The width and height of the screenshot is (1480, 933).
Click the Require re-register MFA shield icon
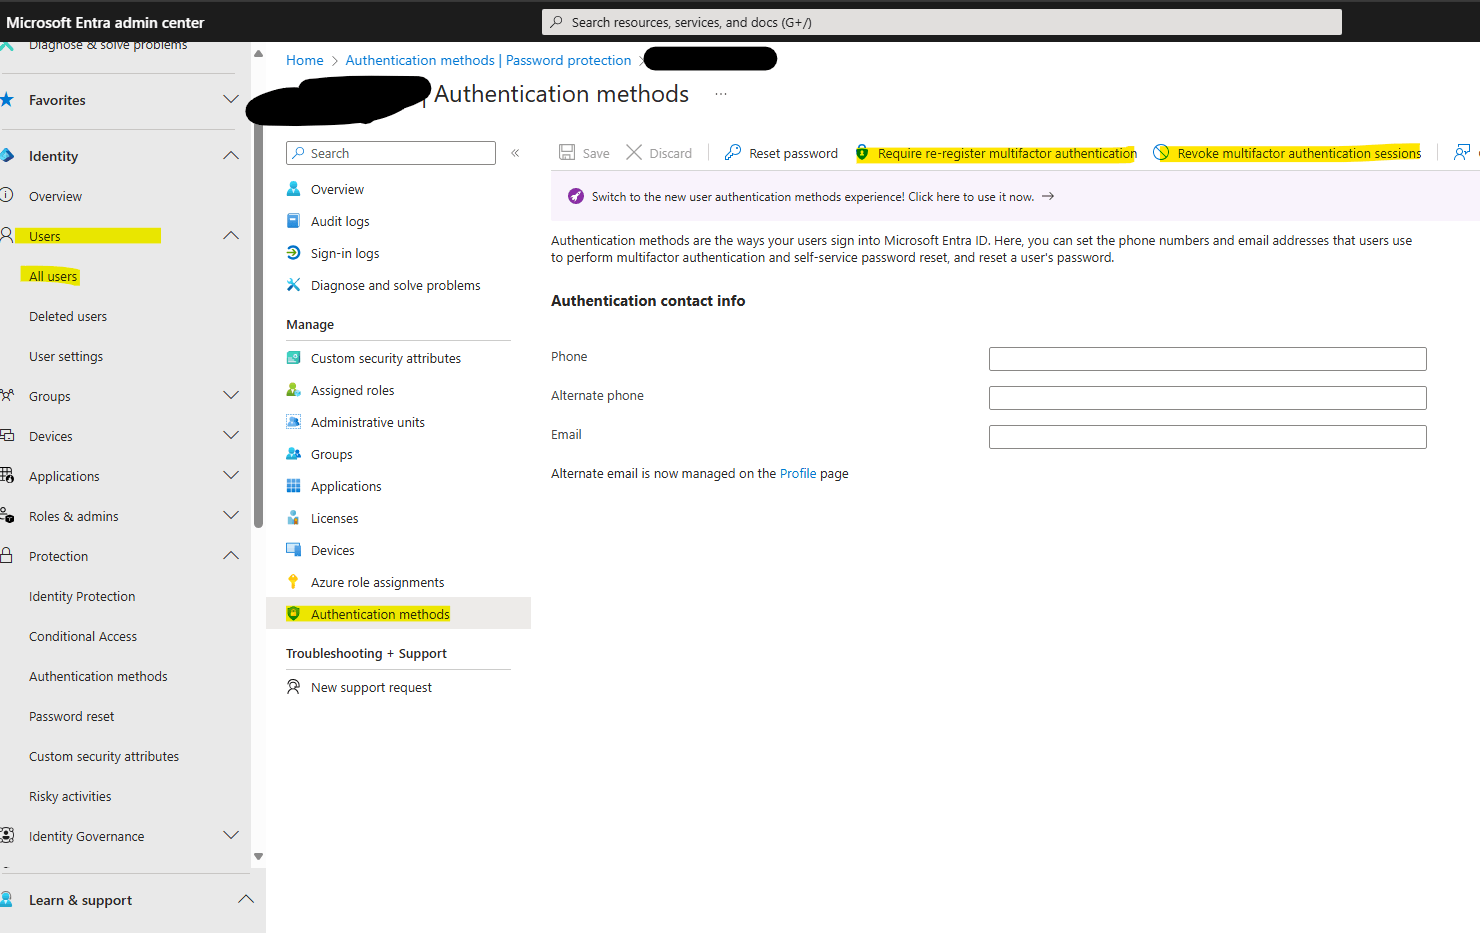click(862, 153)
